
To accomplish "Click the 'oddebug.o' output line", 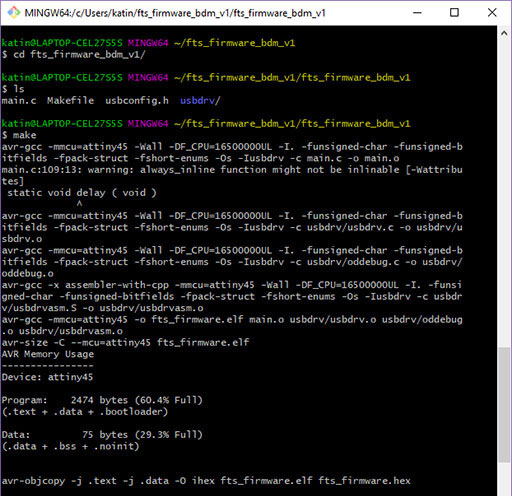I will coord(27,273).
